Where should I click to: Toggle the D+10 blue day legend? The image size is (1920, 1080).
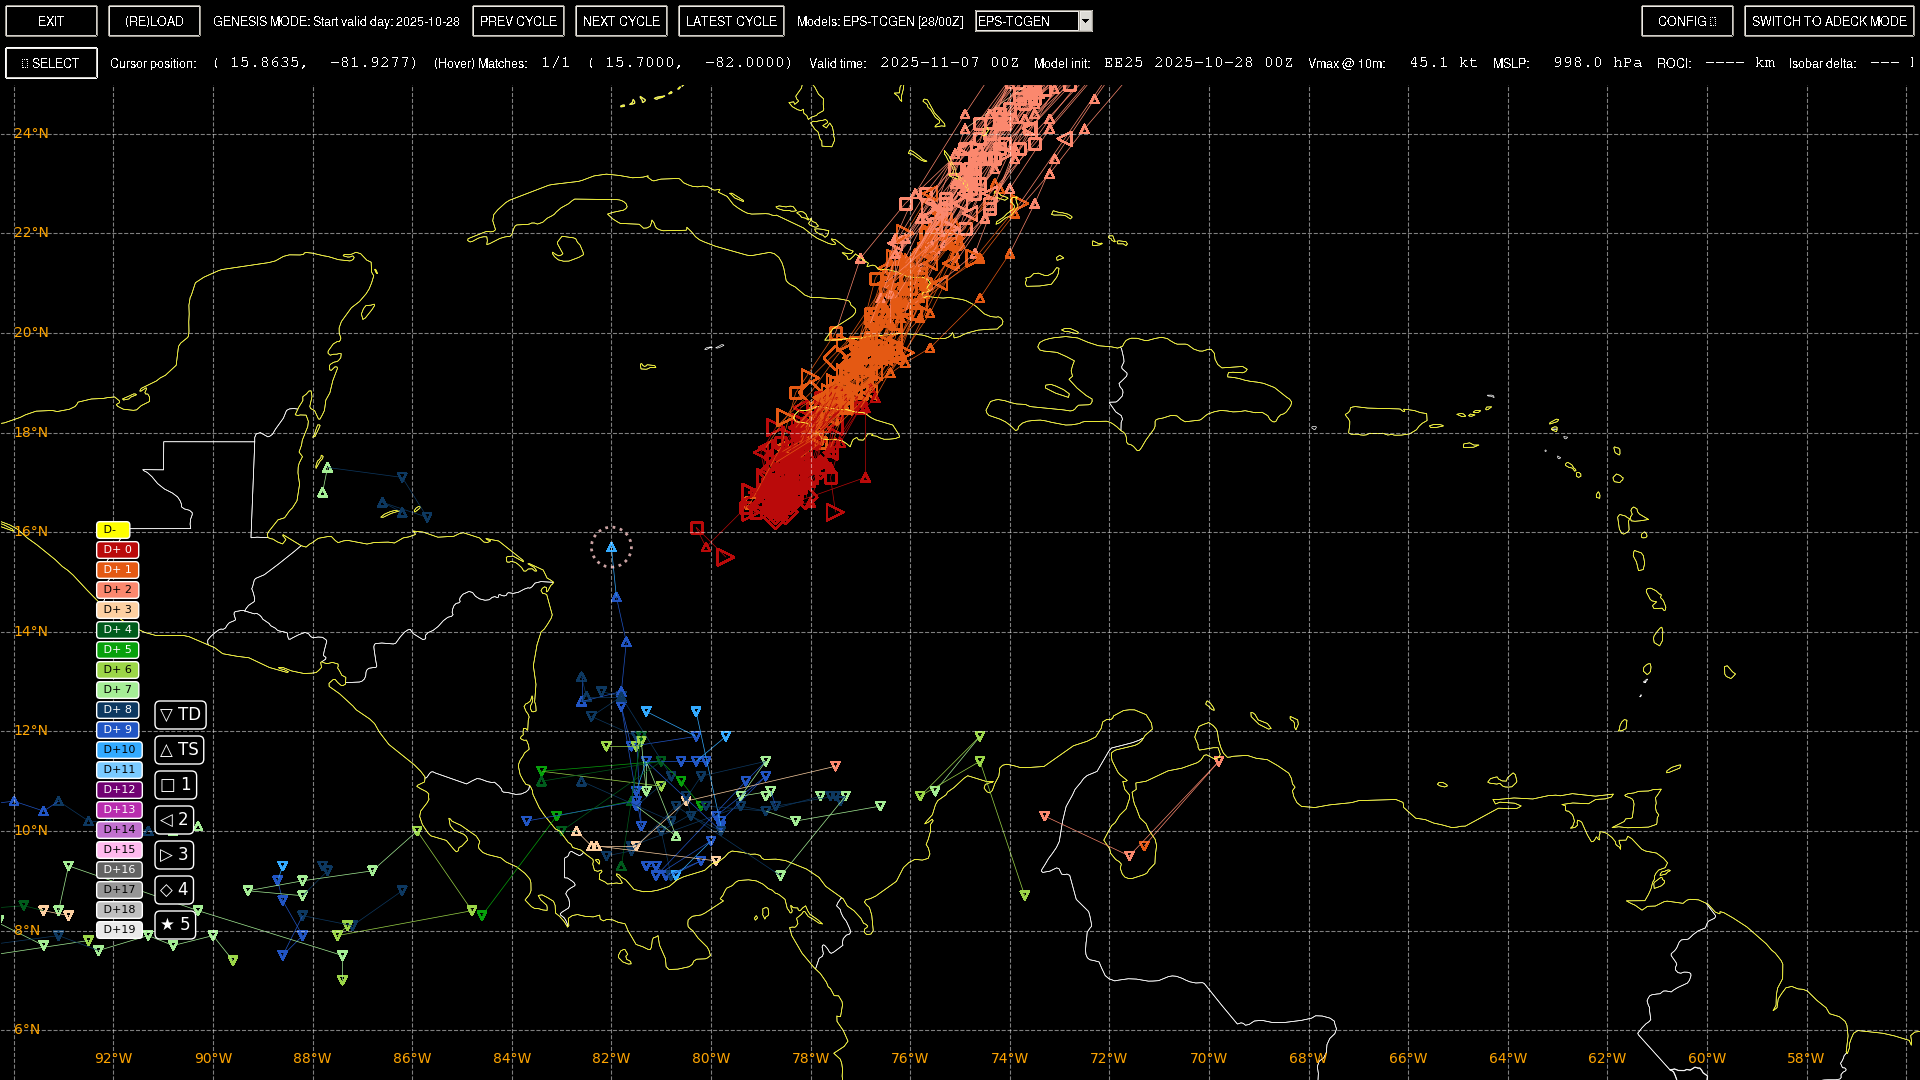tap(118, 749)
